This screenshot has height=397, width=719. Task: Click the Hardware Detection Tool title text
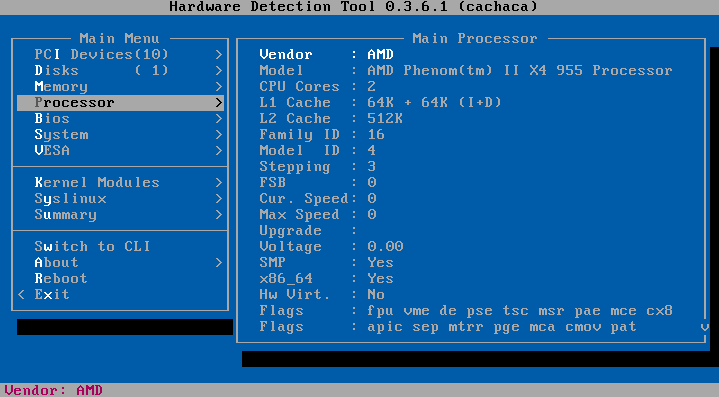point(354,7)
